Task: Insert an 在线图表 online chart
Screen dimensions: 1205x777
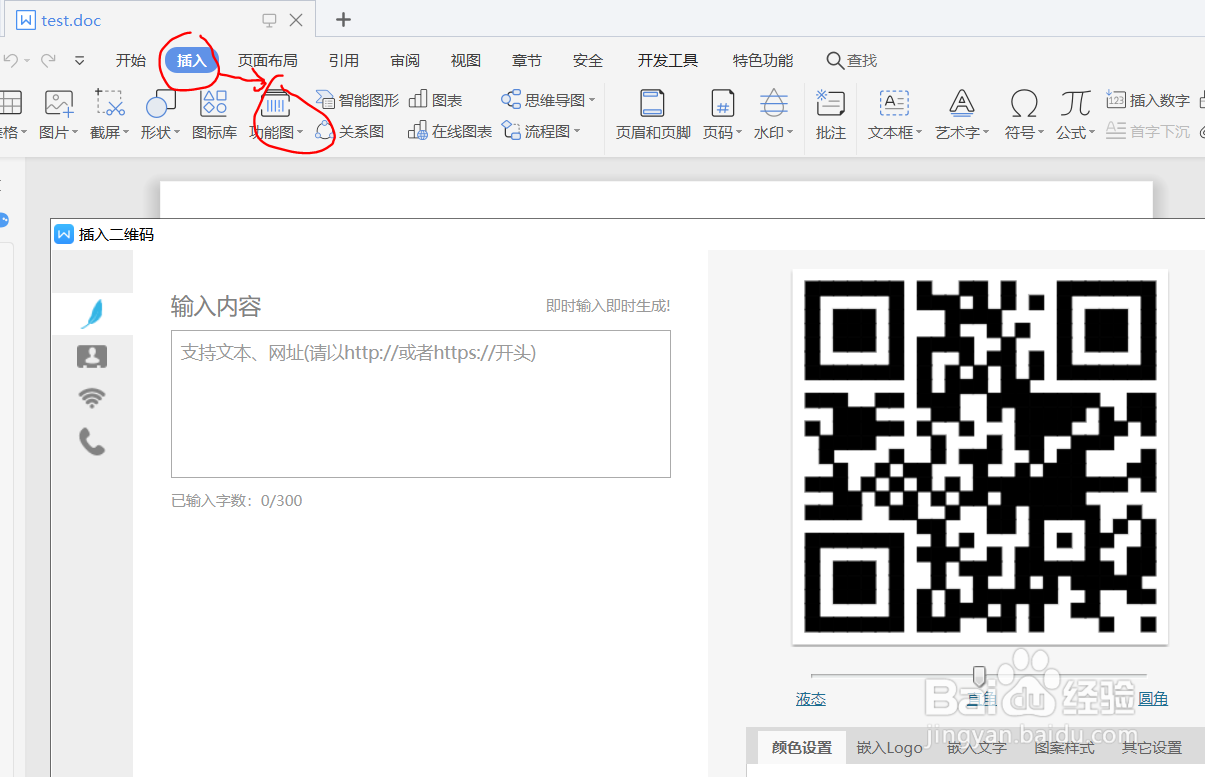Action: [x=450, y=131]
